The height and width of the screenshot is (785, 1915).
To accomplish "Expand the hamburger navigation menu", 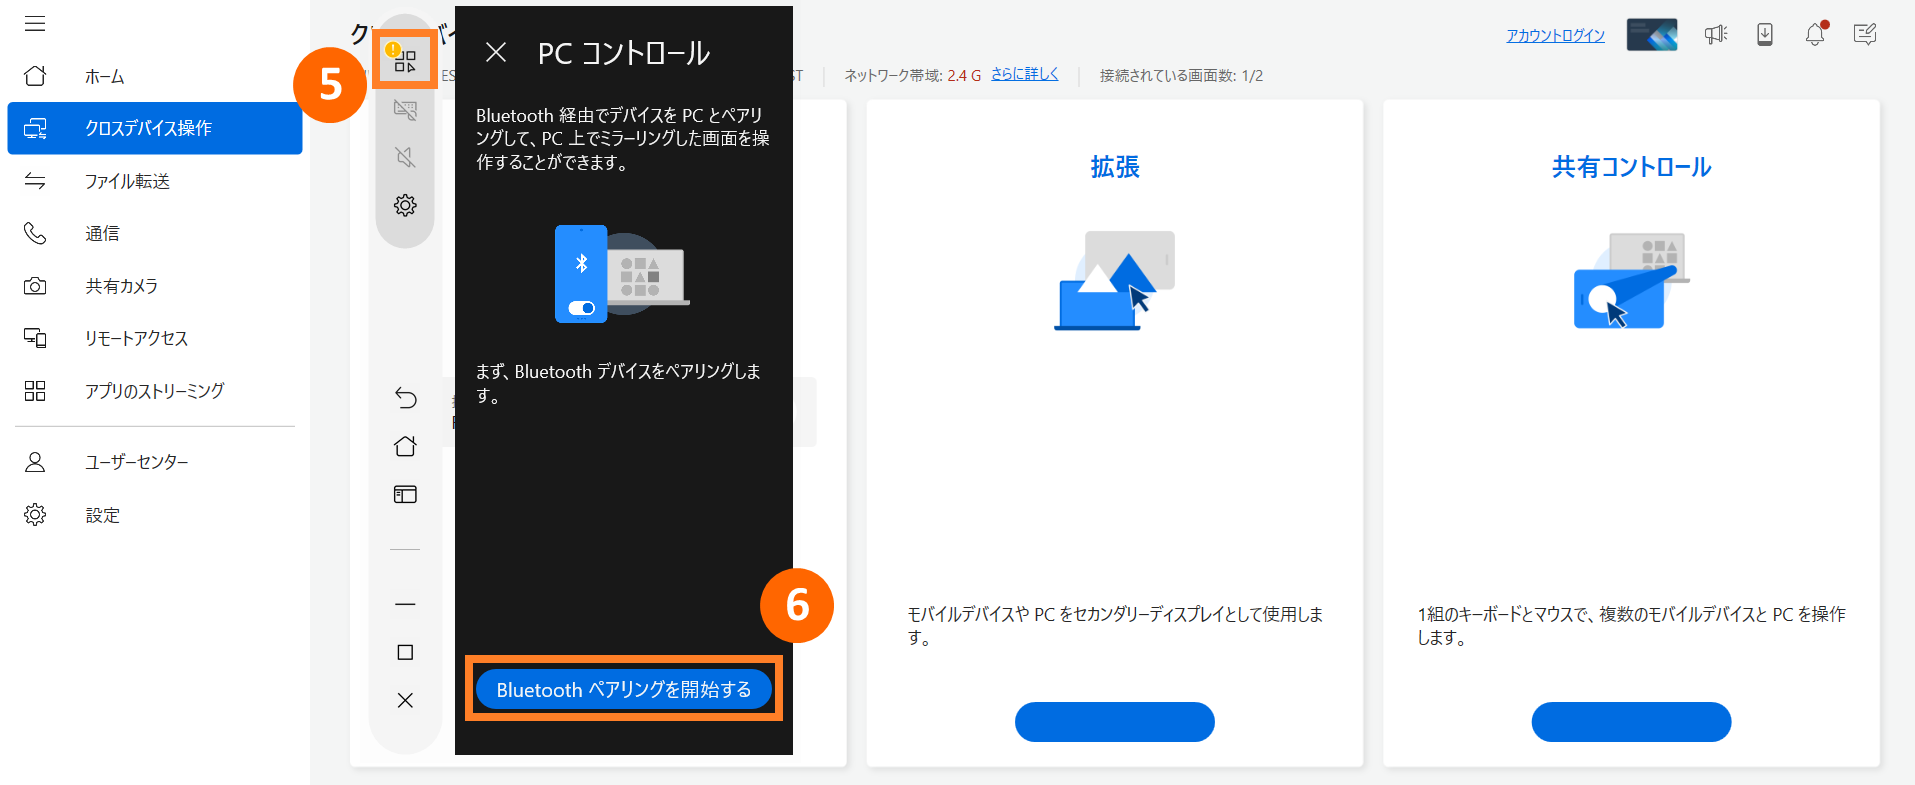I will (x=35, y=24).
